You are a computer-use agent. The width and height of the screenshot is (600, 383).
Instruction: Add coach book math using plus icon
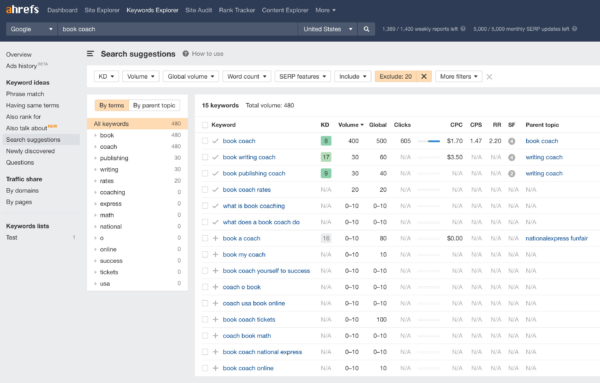pos(215,336)
